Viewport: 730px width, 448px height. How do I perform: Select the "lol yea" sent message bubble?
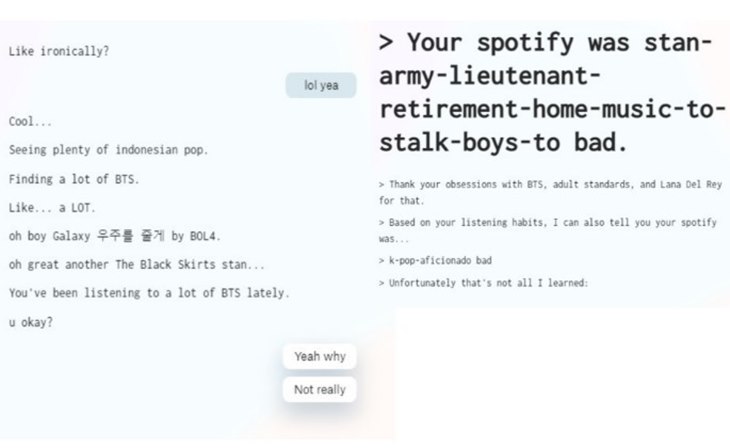[x=321, y=85]
